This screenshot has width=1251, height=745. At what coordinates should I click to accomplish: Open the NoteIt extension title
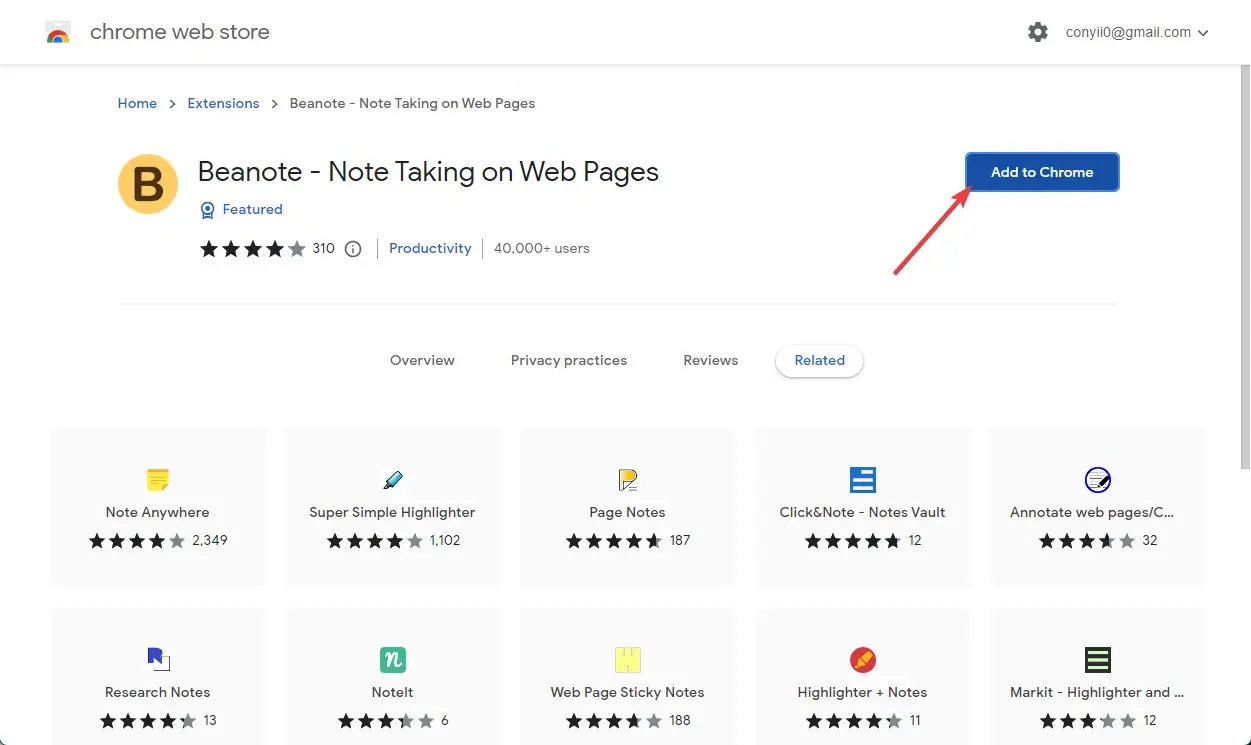pyautogui.click(x=392, y=692)
